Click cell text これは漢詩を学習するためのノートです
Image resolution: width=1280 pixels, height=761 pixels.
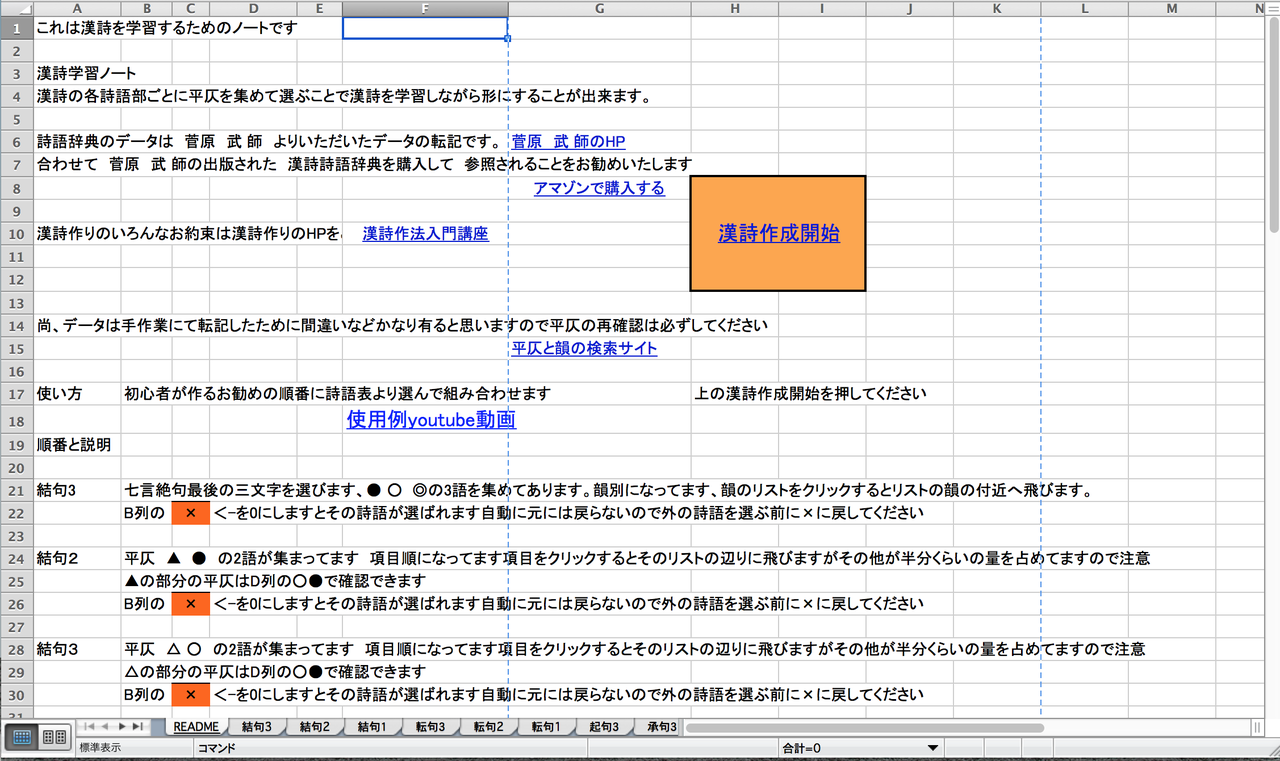click(x=167, y=28)
